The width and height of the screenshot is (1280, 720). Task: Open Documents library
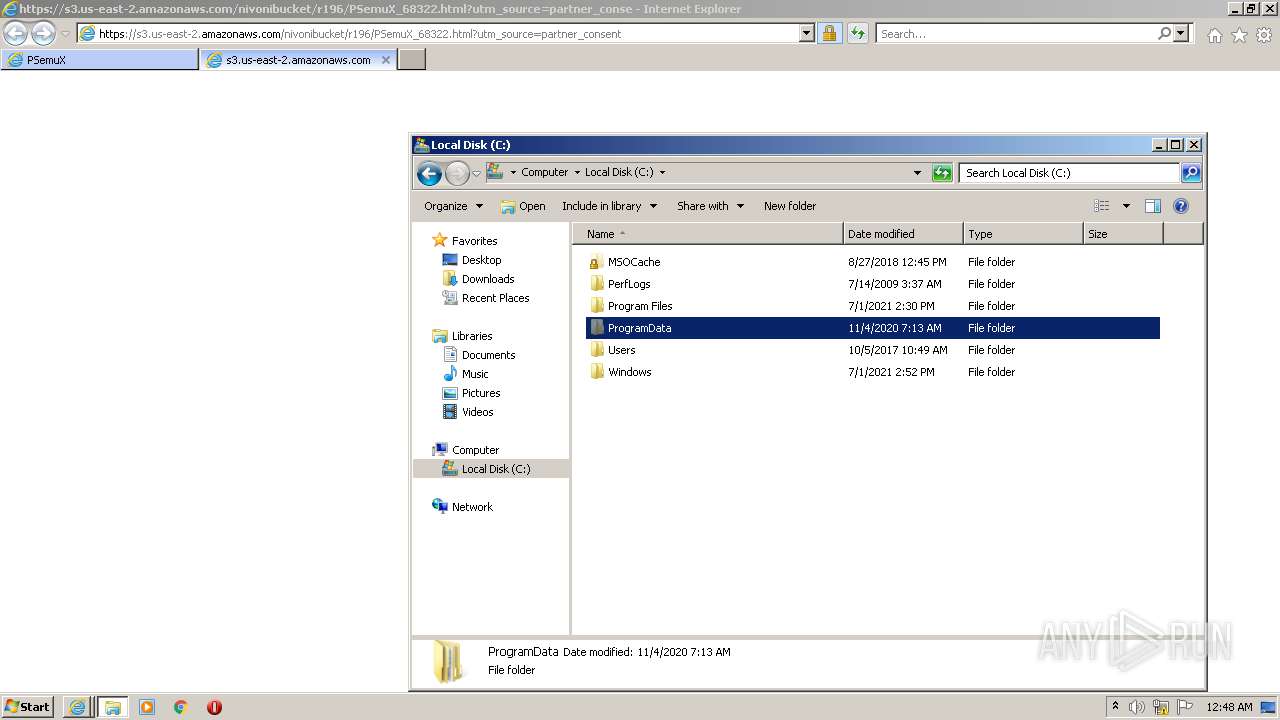click(x=488, y=355)
